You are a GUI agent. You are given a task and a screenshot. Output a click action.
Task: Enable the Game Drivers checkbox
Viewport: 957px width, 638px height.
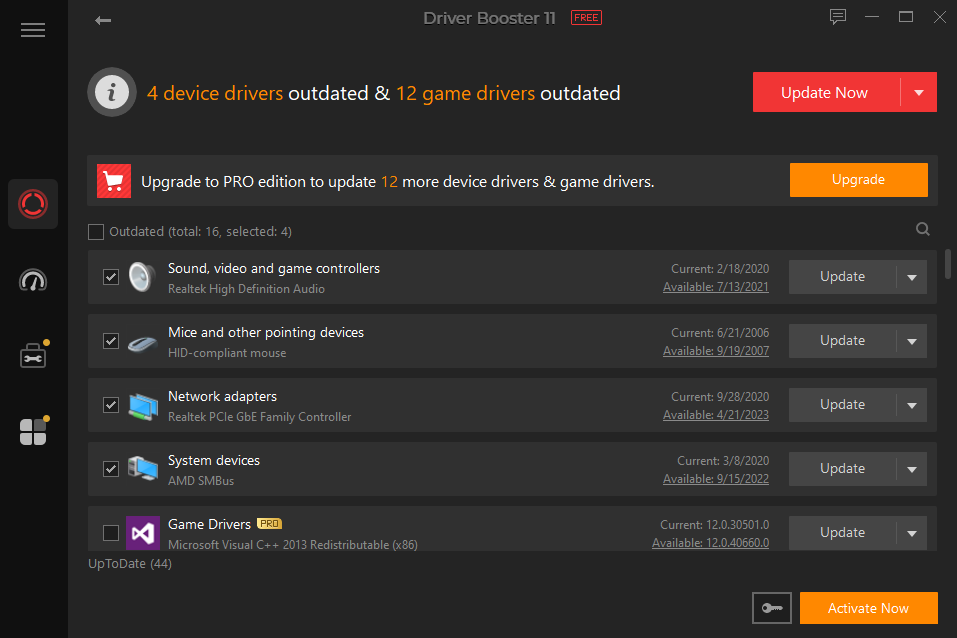point(111,532)
